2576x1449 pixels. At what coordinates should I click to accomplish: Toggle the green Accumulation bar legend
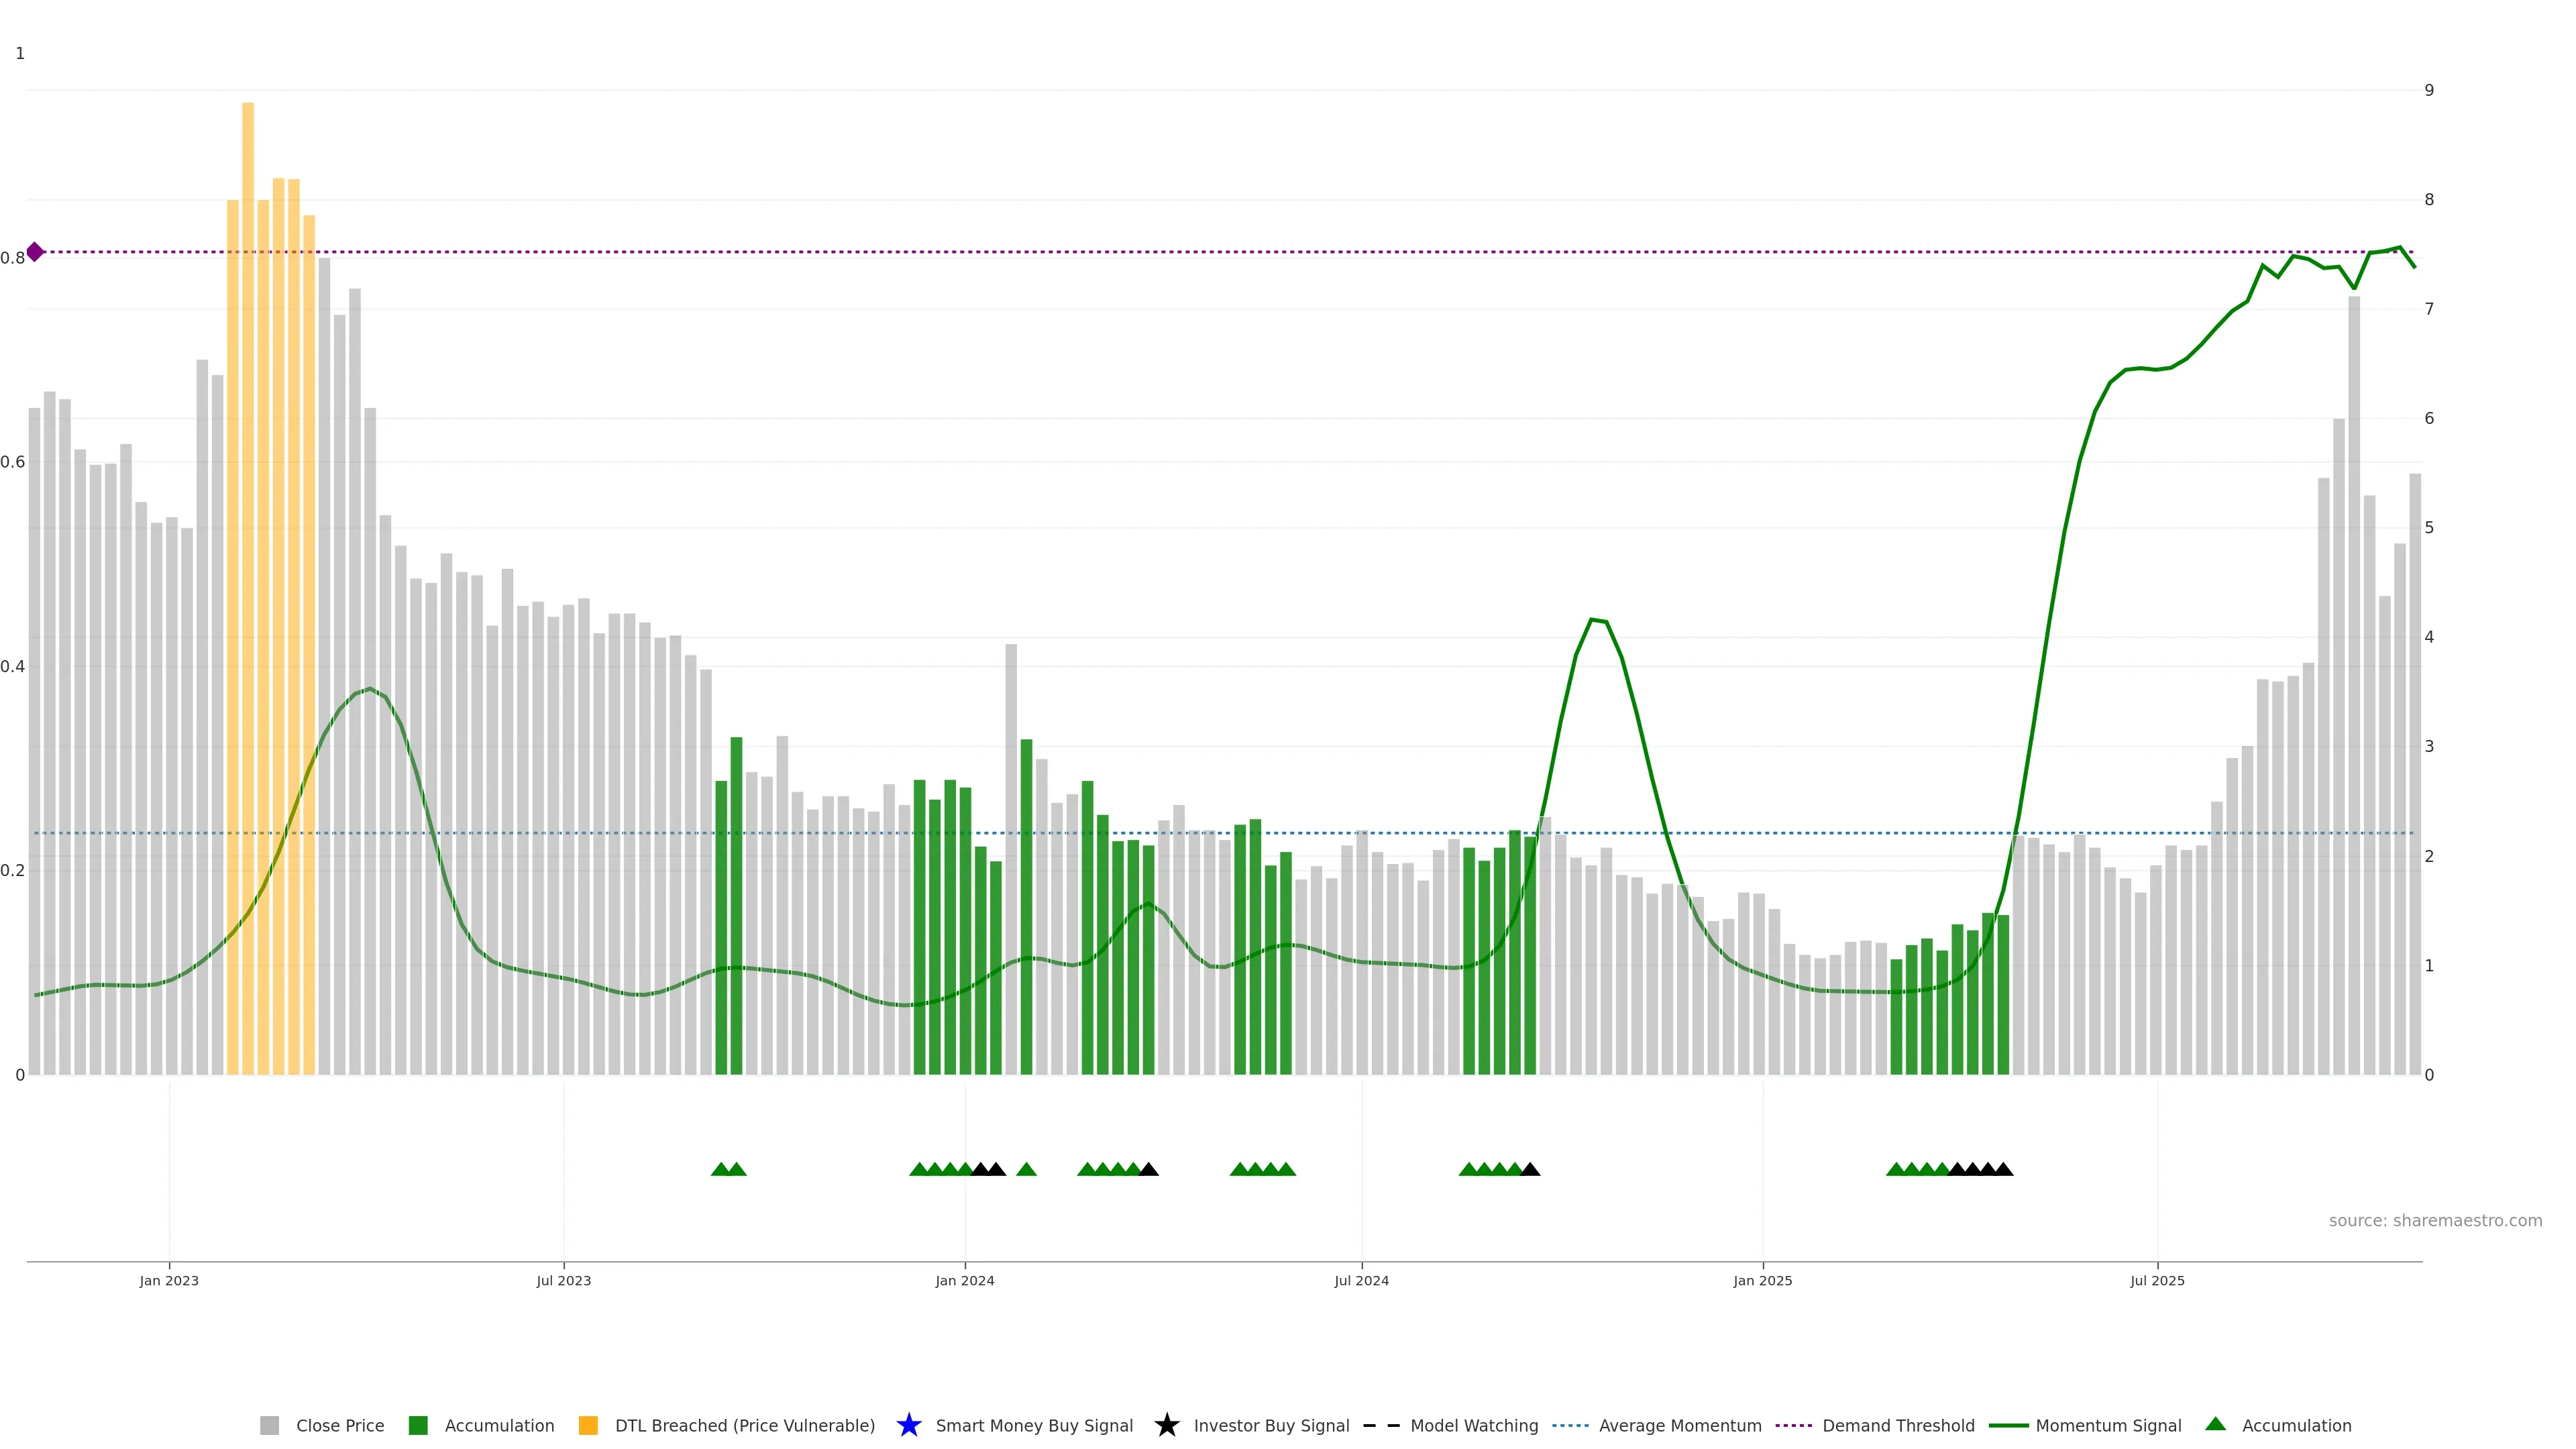pos(418,1425)
